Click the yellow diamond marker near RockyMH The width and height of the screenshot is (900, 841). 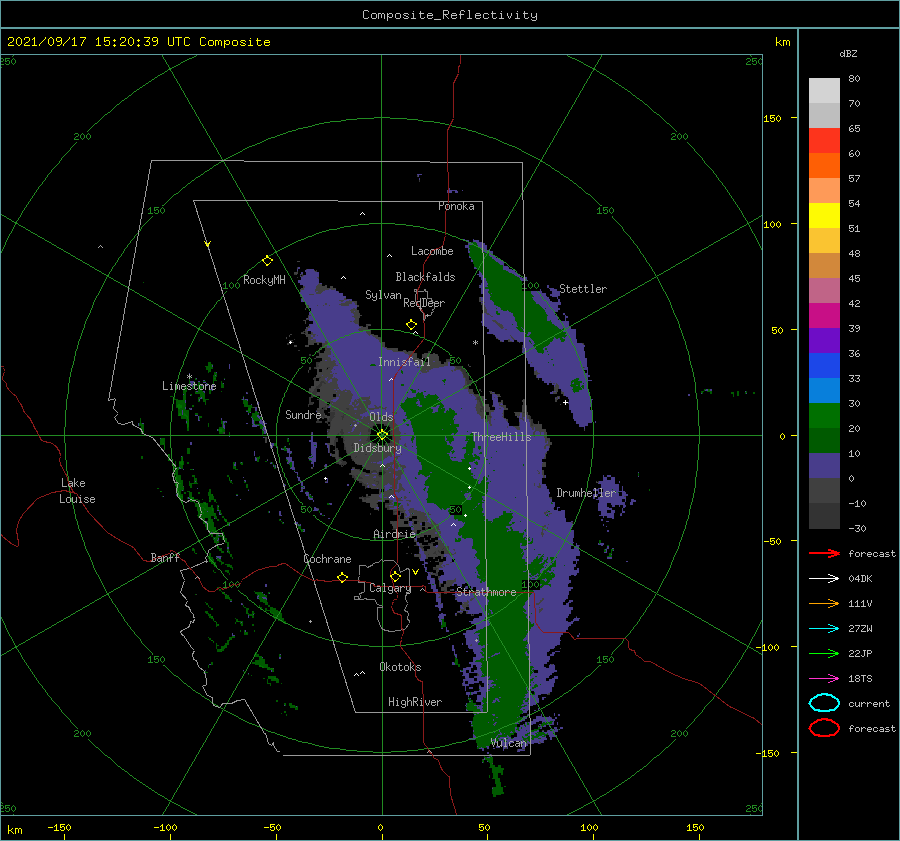click(267, 261)
